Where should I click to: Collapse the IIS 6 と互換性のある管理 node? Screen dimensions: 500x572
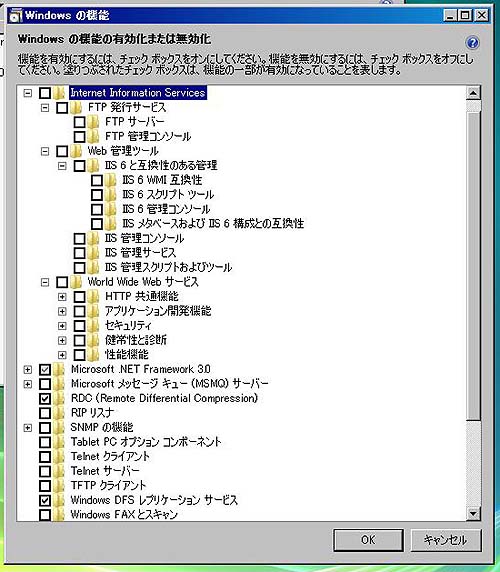coord(62,166)
